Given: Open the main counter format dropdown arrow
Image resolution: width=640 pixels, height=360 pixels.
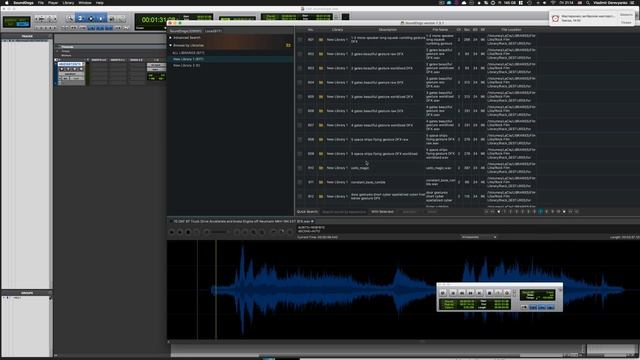Looking at the screenshot, I should (x=165, y=28).
